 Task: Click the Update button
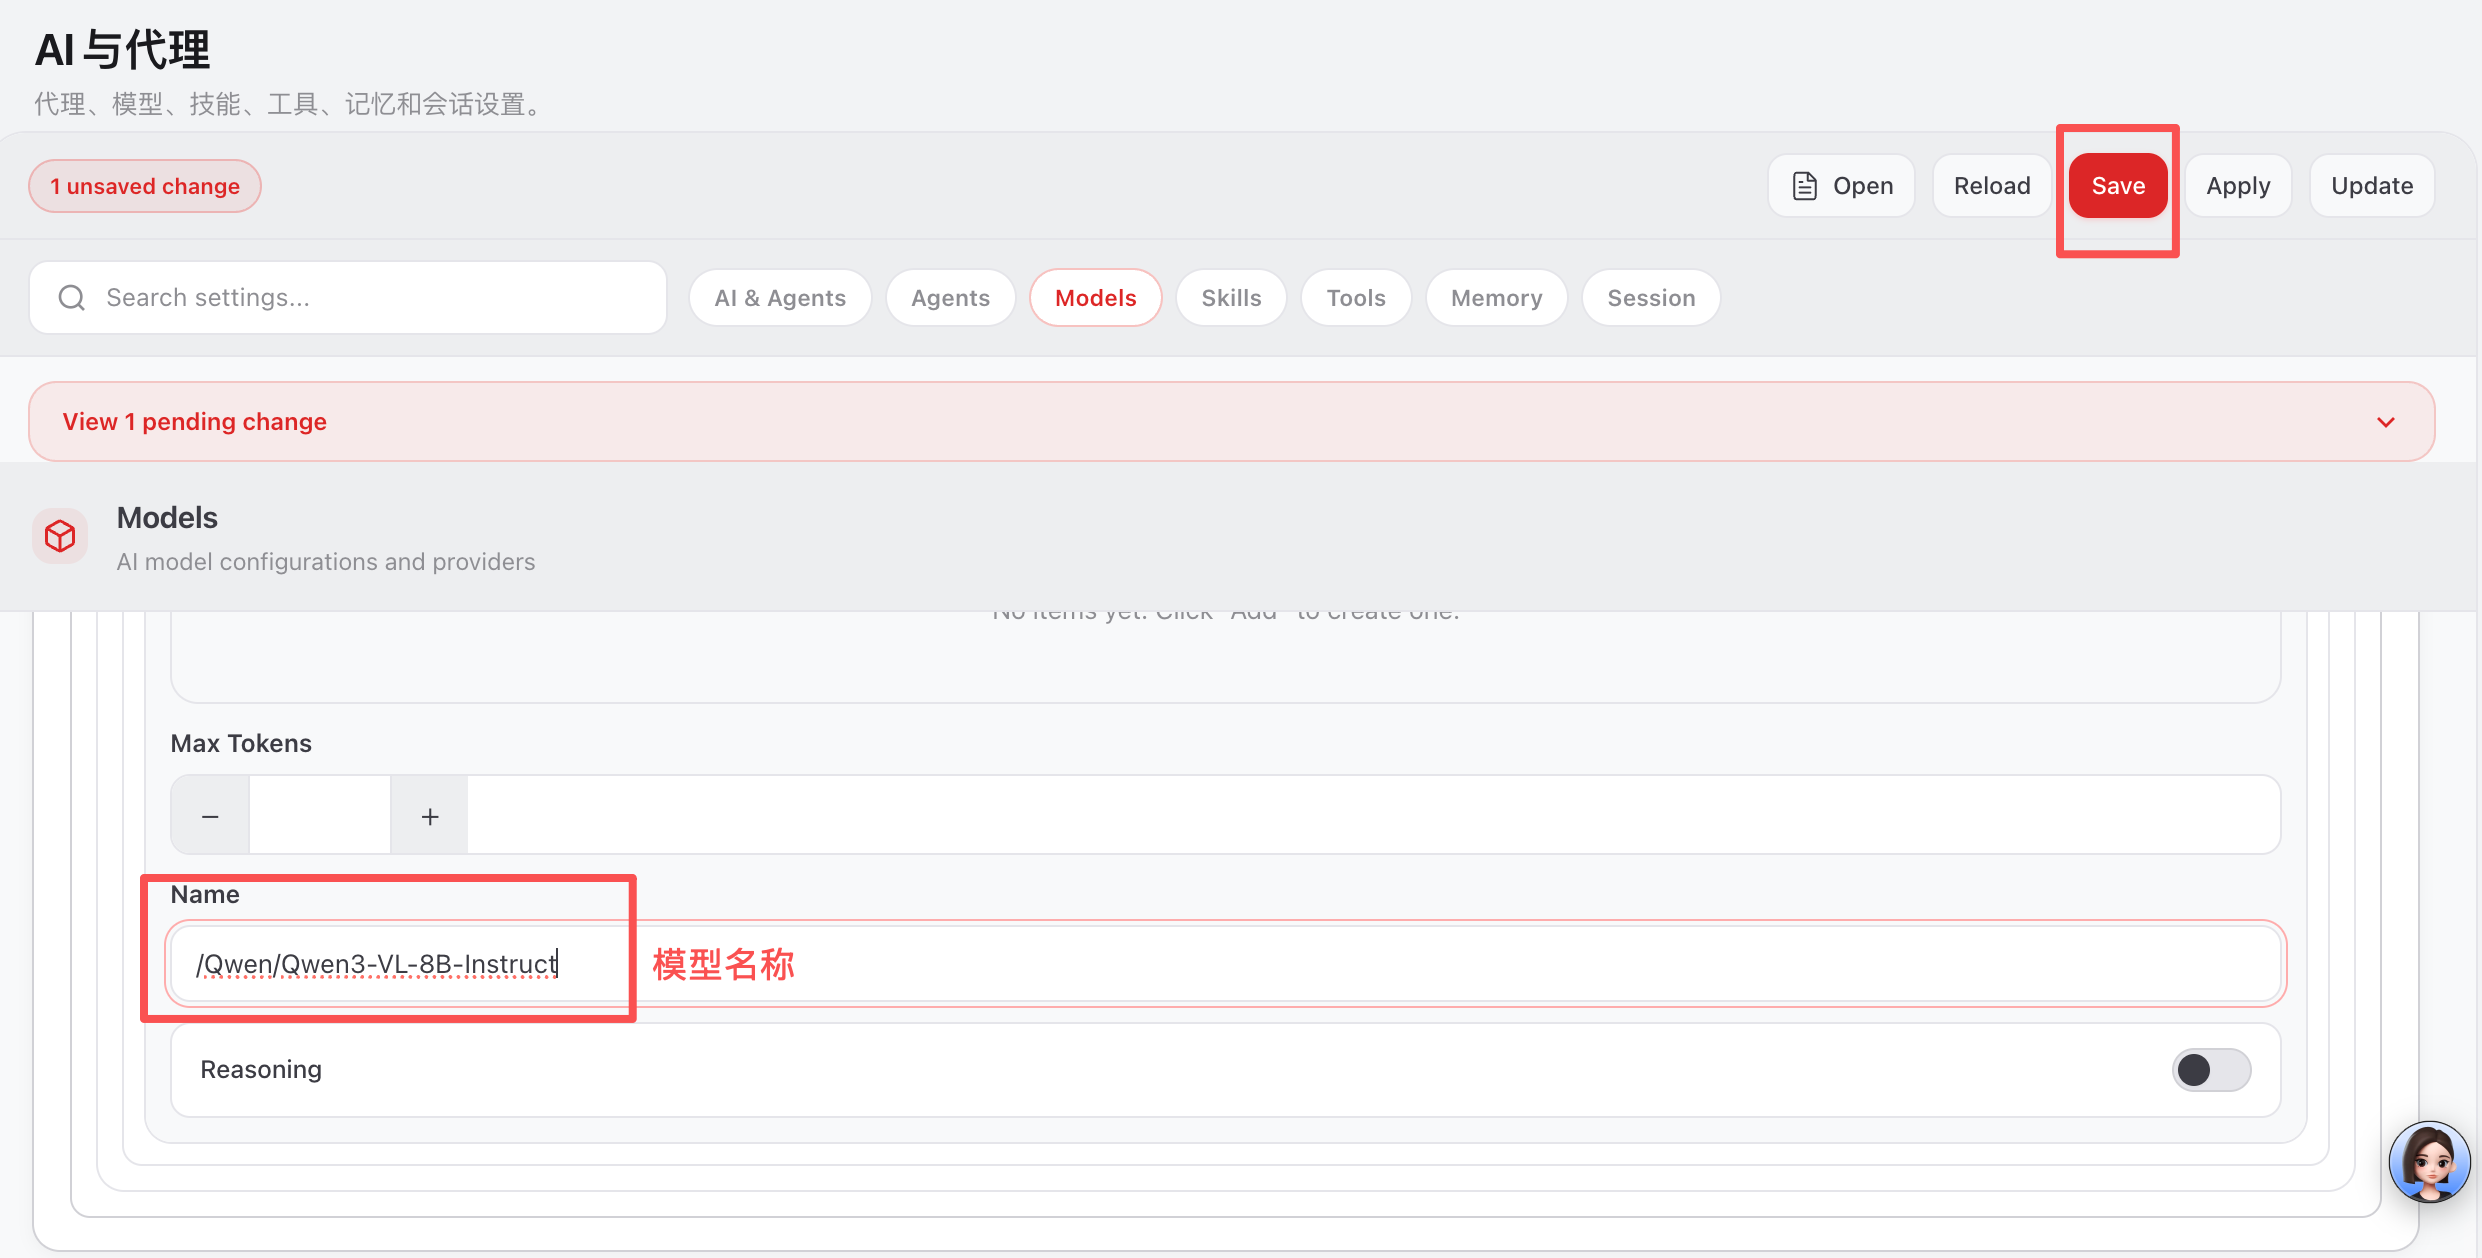2371,186
